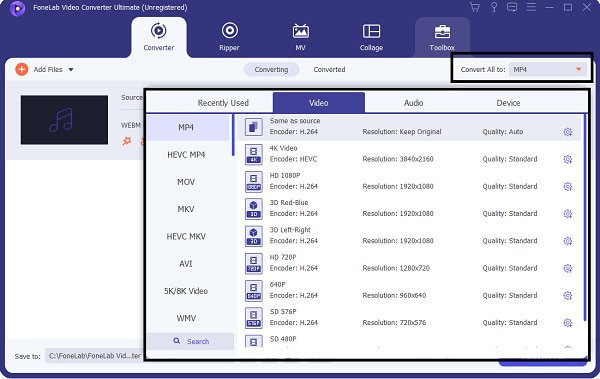The image size is (600, 379).
Task: Select the Recently Used tab
Action: 223,103
